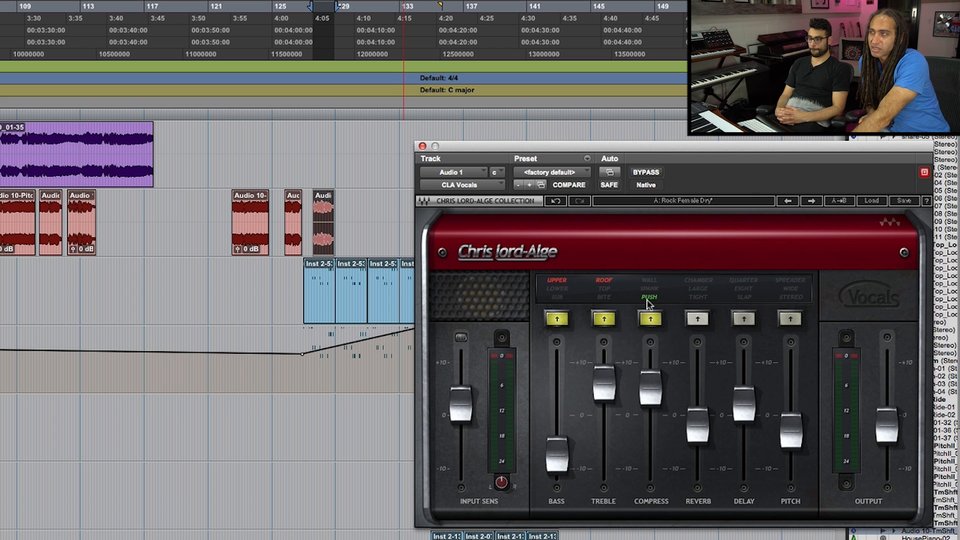Select first blue Inst 2-5 MIDI clip
This screenshot has width=960, height=540.
coord(319,291)
